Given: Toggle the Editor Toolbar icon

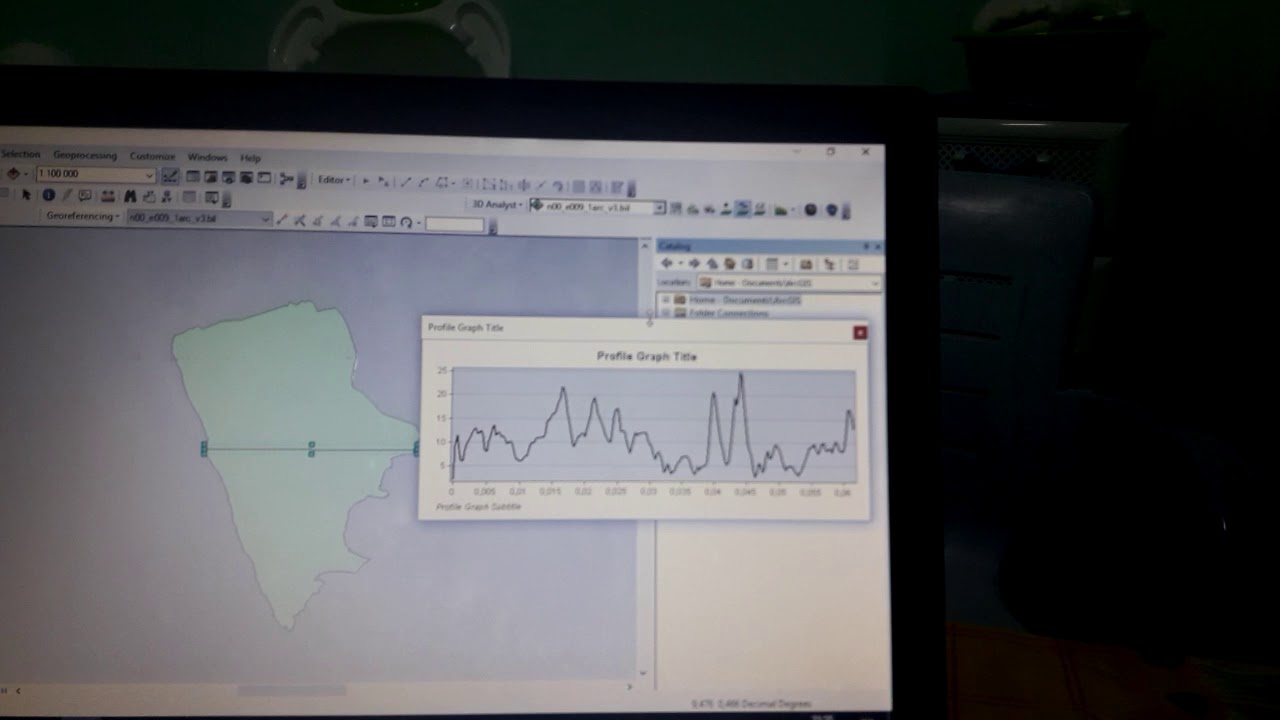Looking at the screenshot, I should point(171,177).
